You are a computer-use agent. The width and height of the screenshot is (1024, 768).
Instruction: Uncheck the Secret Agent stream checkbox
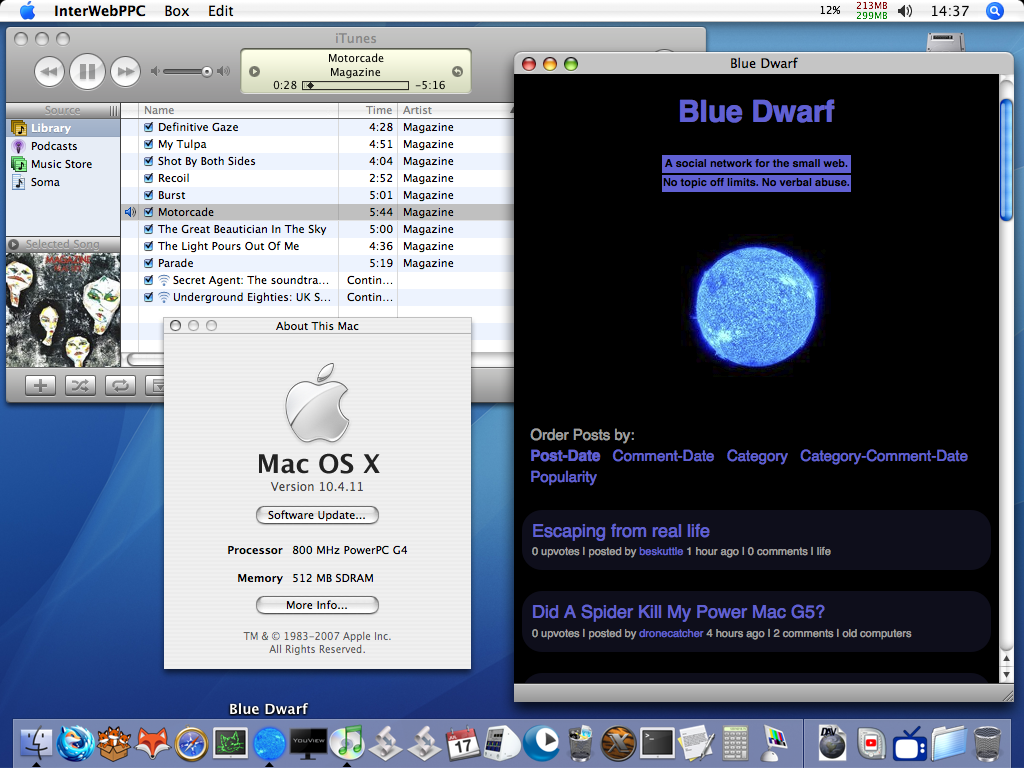[x=149, y=280]
